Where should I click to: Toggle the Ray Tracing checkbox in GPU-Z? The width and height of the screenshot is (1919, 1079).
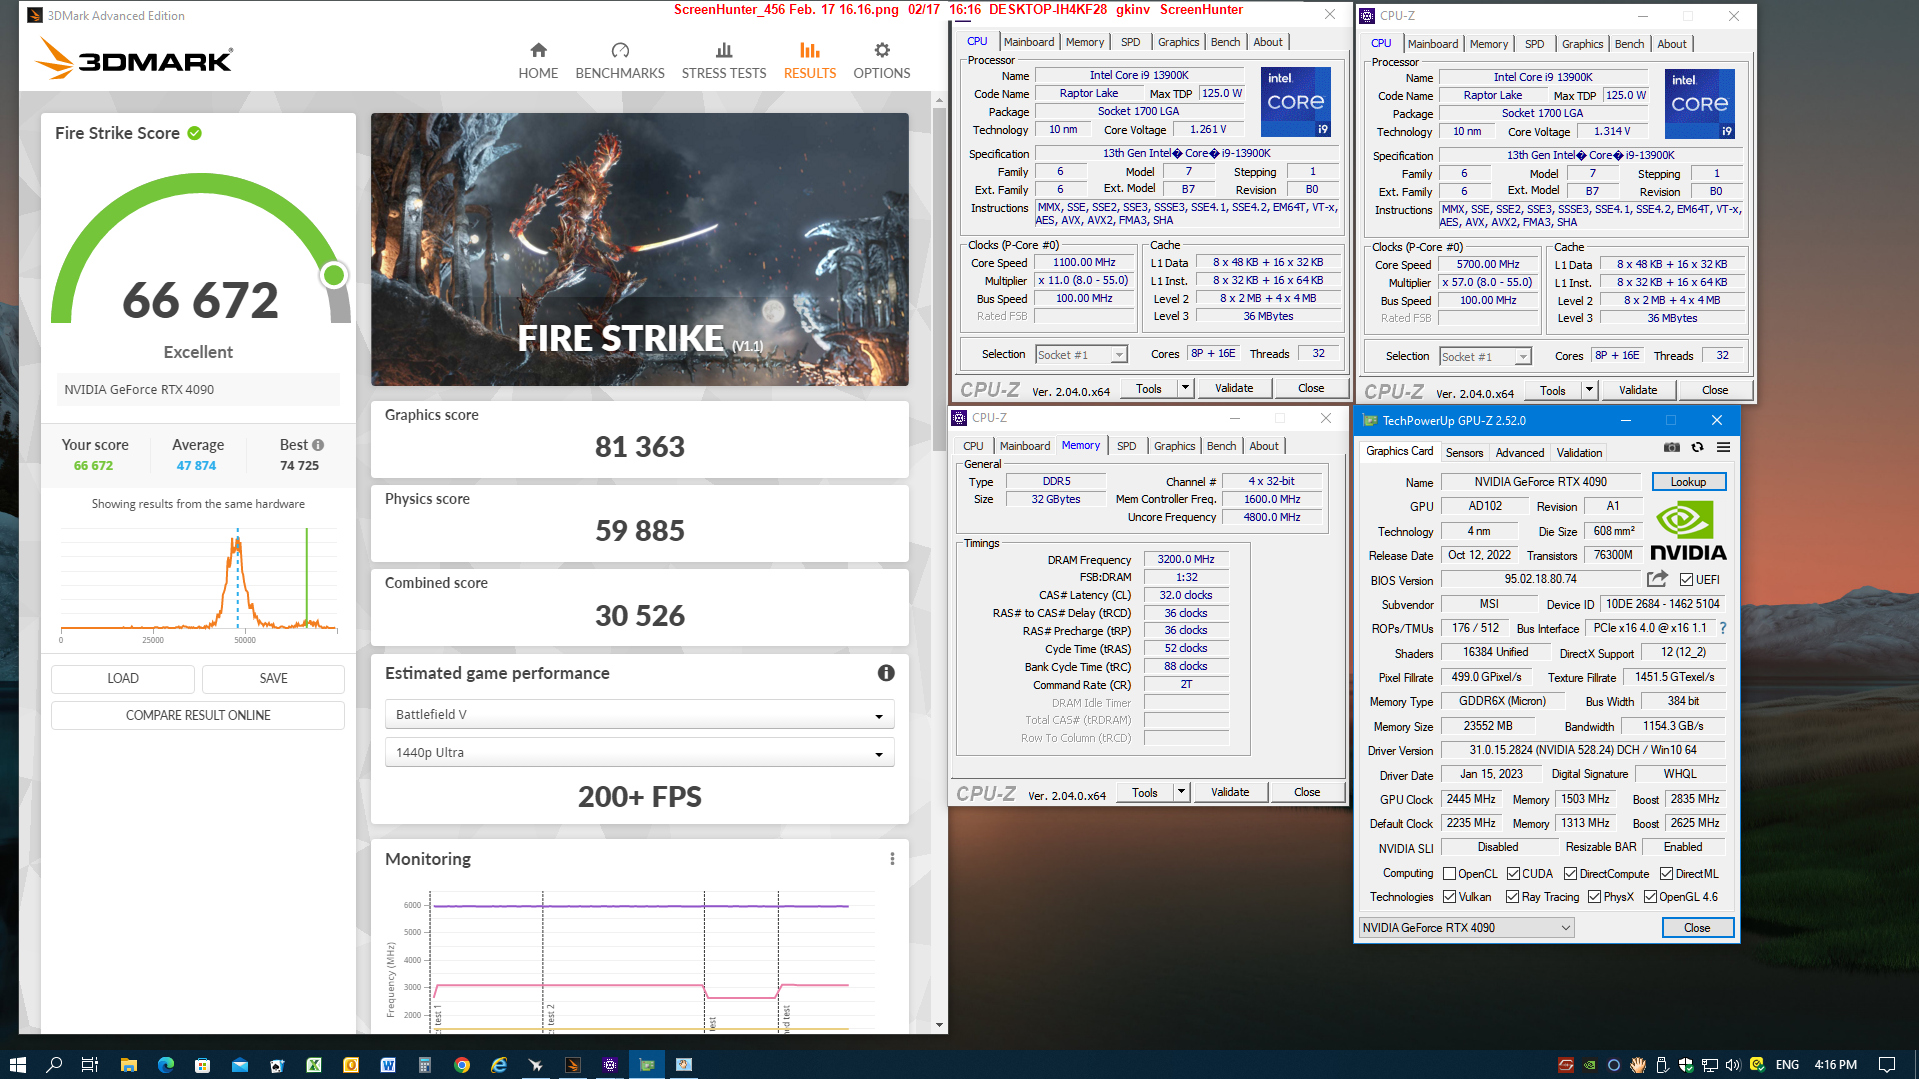click(1512, 896)
